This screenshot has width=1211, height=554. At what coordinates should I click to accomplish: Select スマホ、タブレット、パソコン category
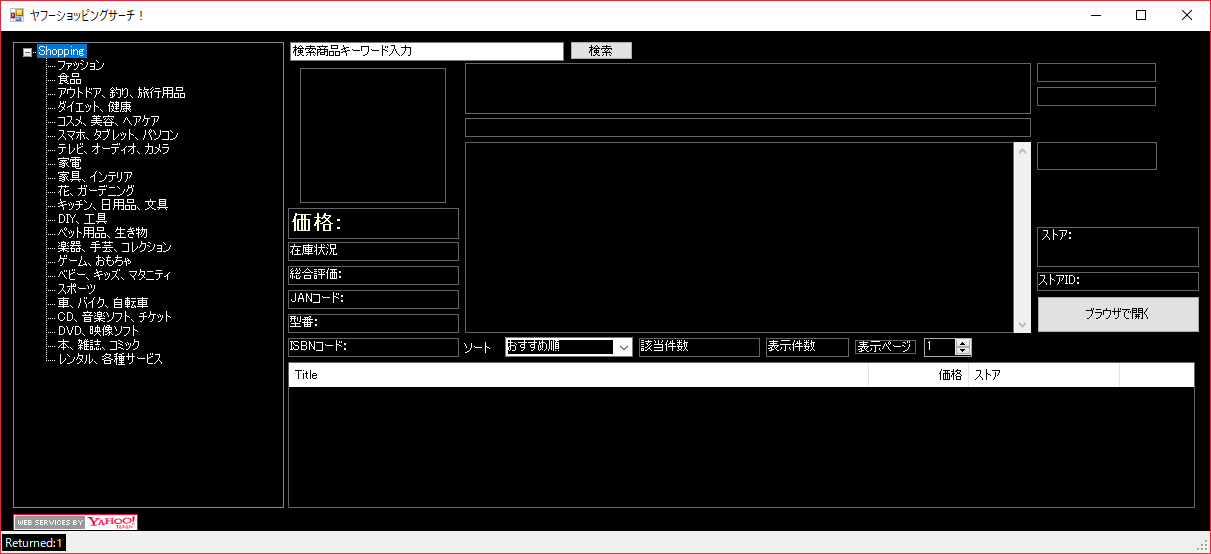click(118, 135)
